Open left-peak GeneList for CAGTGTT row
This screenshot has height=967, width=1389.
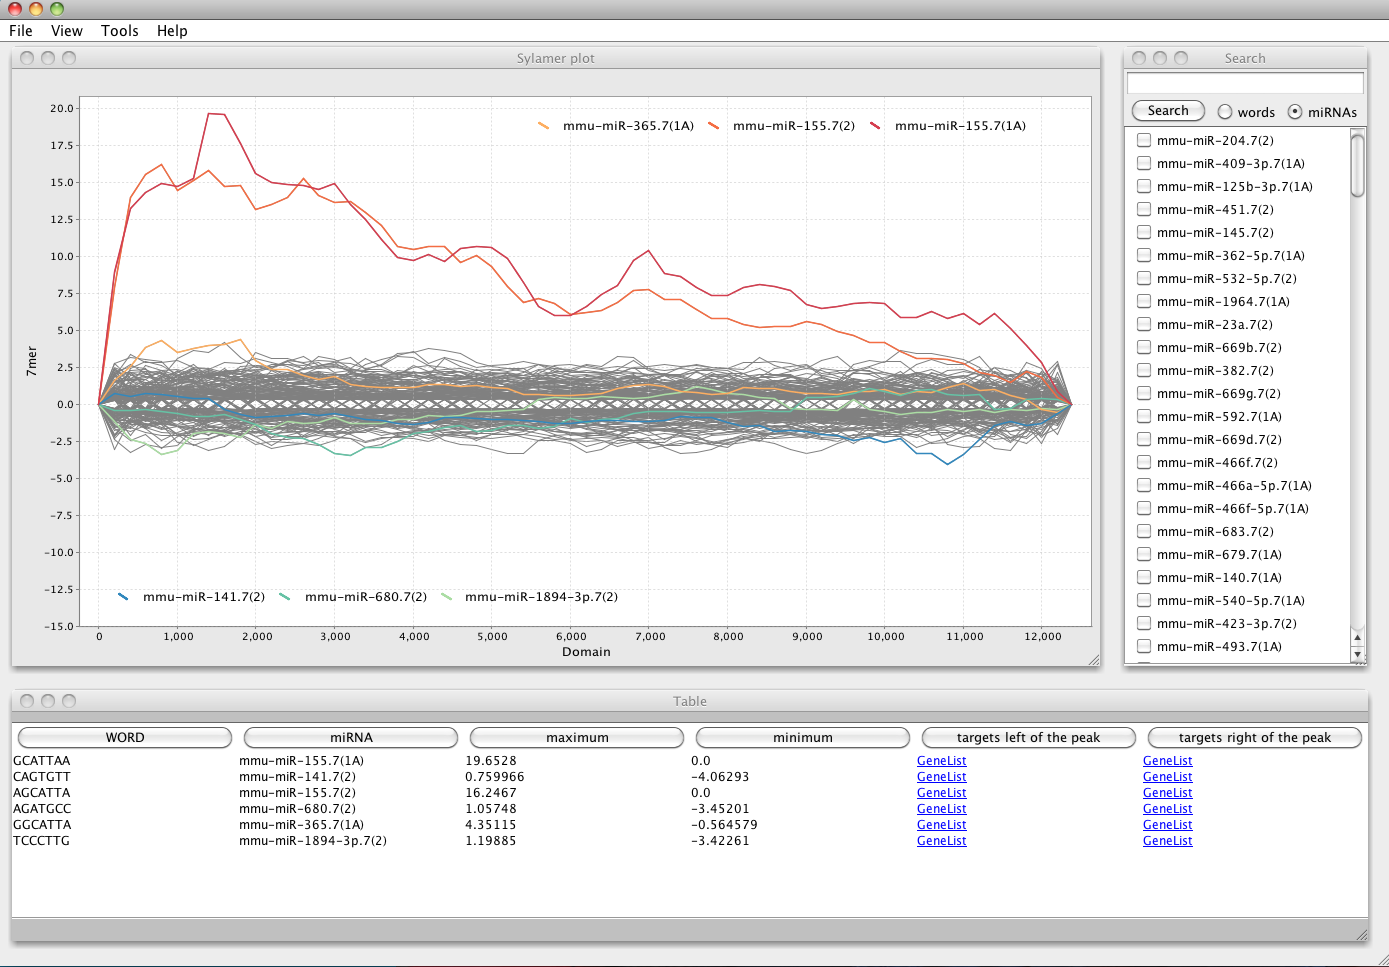click(x=942, y=777)
